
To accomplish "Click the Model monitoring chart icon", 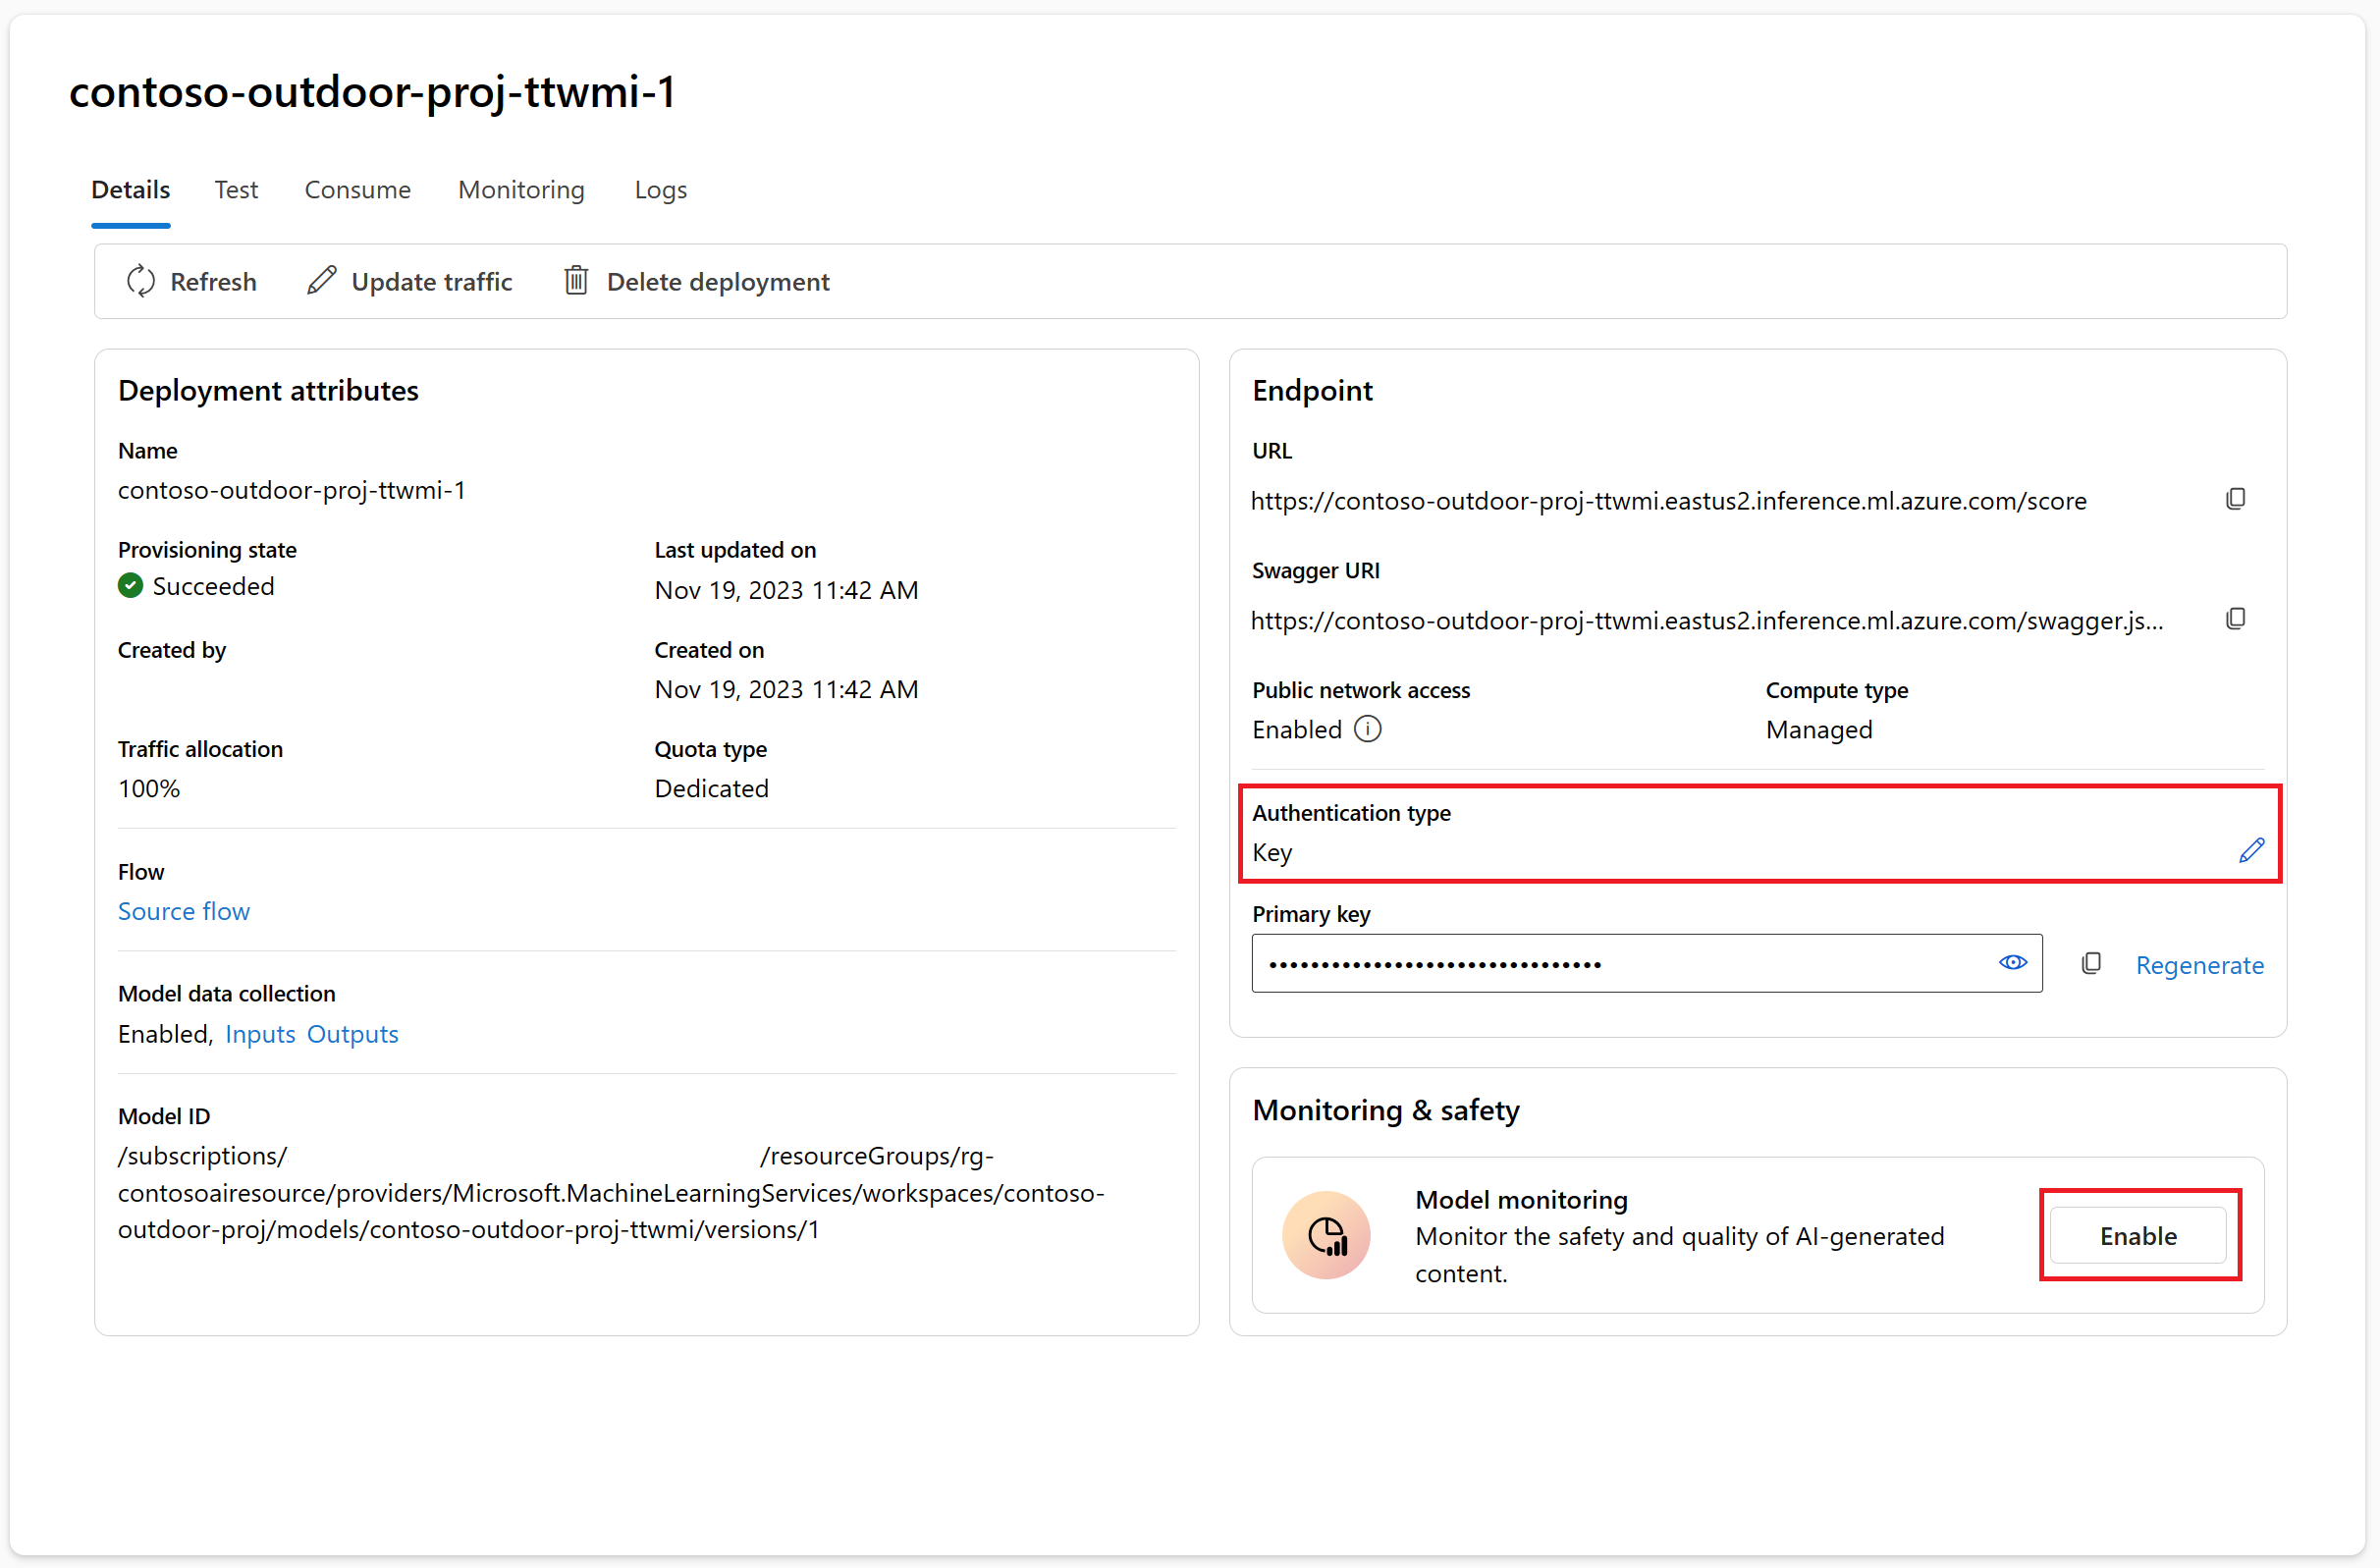I will pyautogui.click(x=1326, y=1236).
